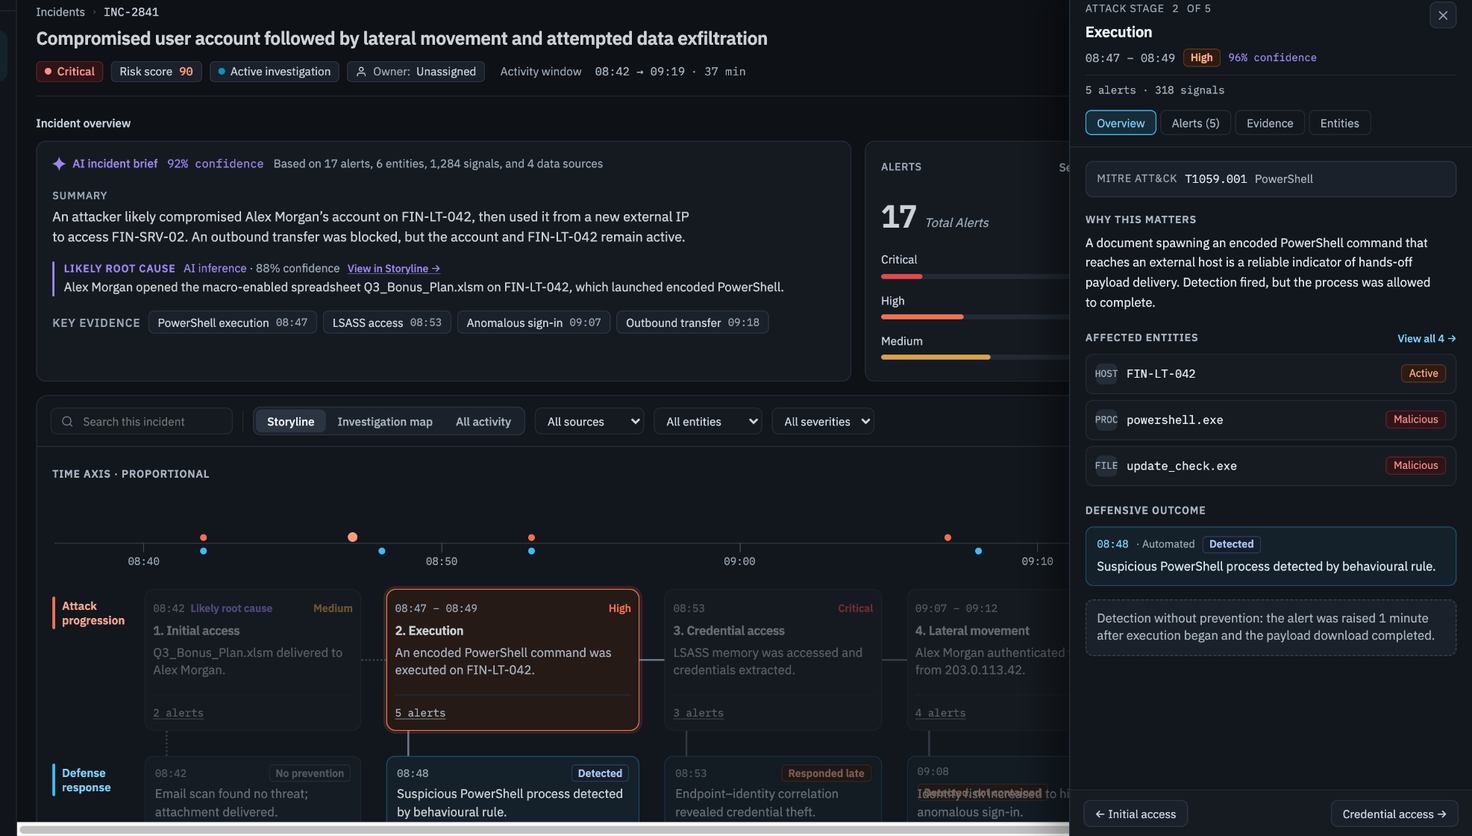Screen dimensions: 1472x836
Task: Click View all 4 entities link
Action: coord(1426,339)
